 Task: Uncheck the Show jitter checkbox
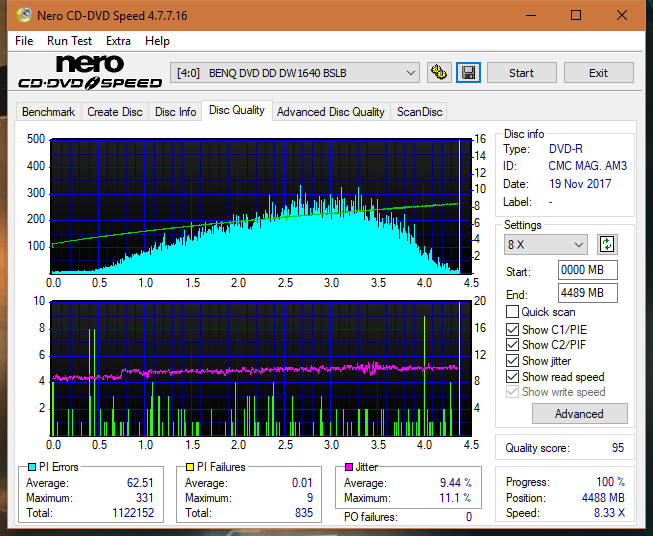point(512,361)
